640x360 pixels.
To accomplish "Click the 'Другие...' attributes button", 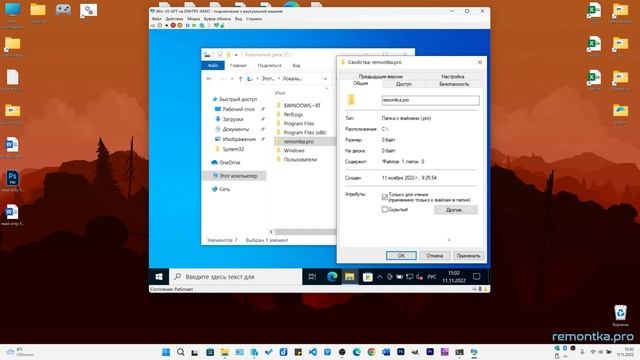I will click(456, 210).
